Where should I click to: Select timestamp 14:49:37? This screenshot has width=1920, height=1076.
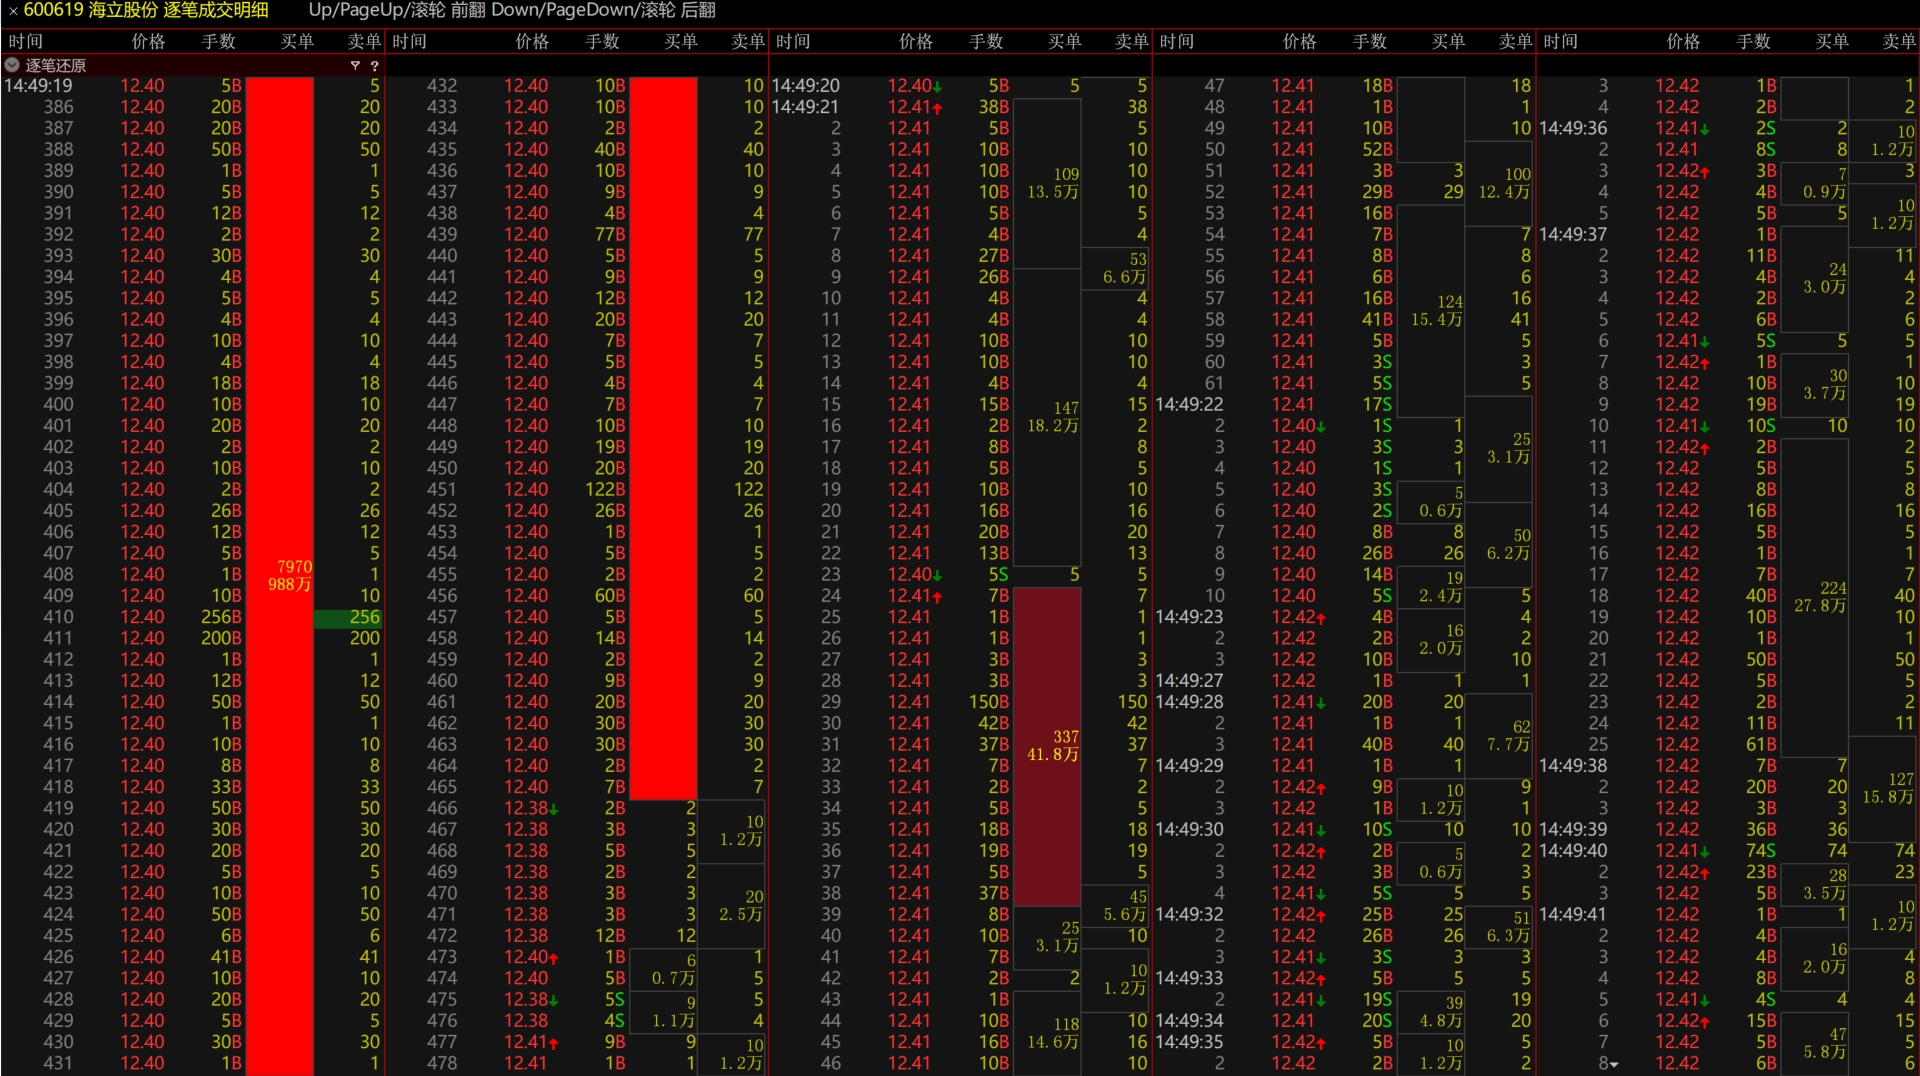(1573, 234)
